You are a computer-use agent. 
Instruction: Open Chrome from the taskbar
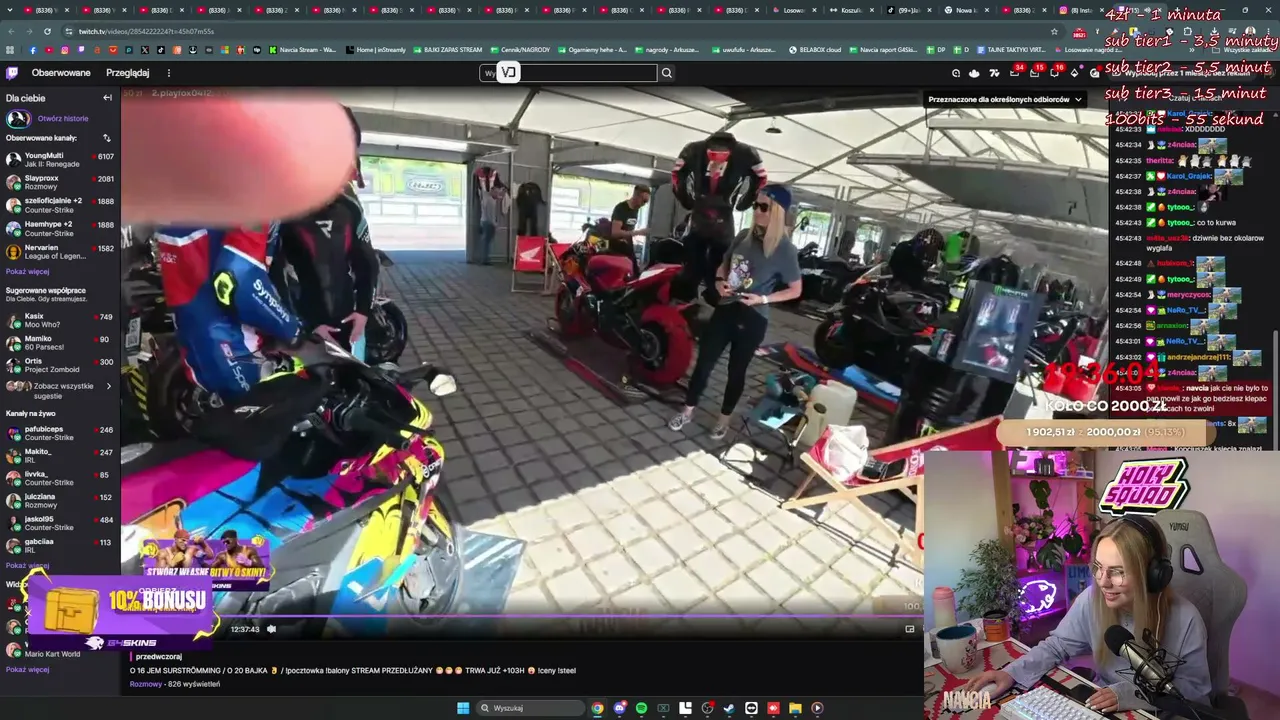[597, 708]
